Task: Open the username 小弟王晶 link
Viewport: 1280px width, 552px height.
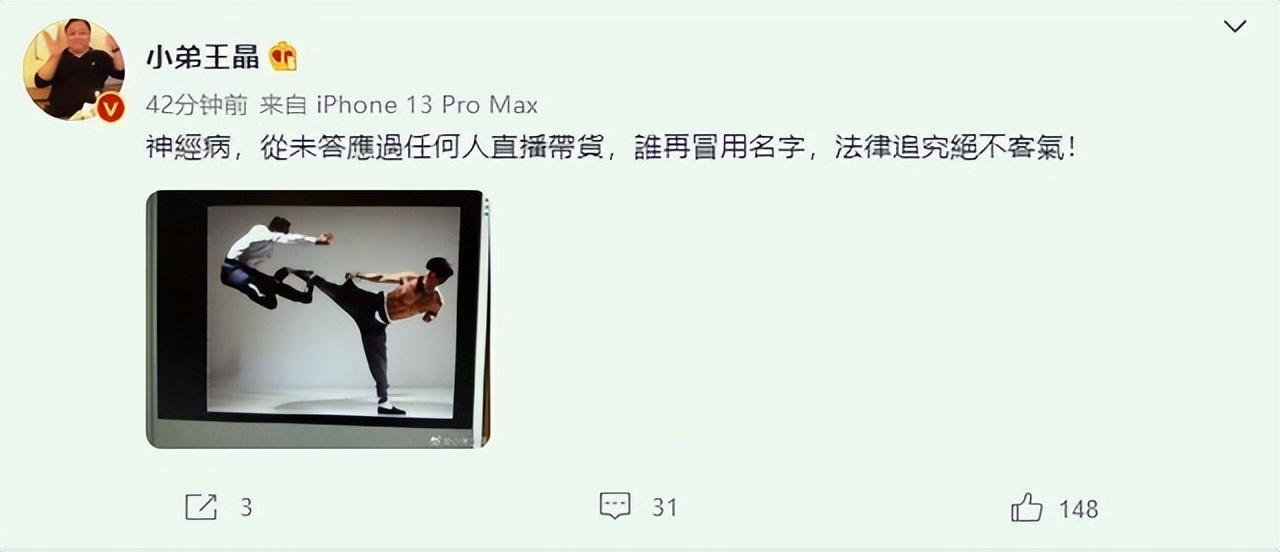Action: pos(203,57)
